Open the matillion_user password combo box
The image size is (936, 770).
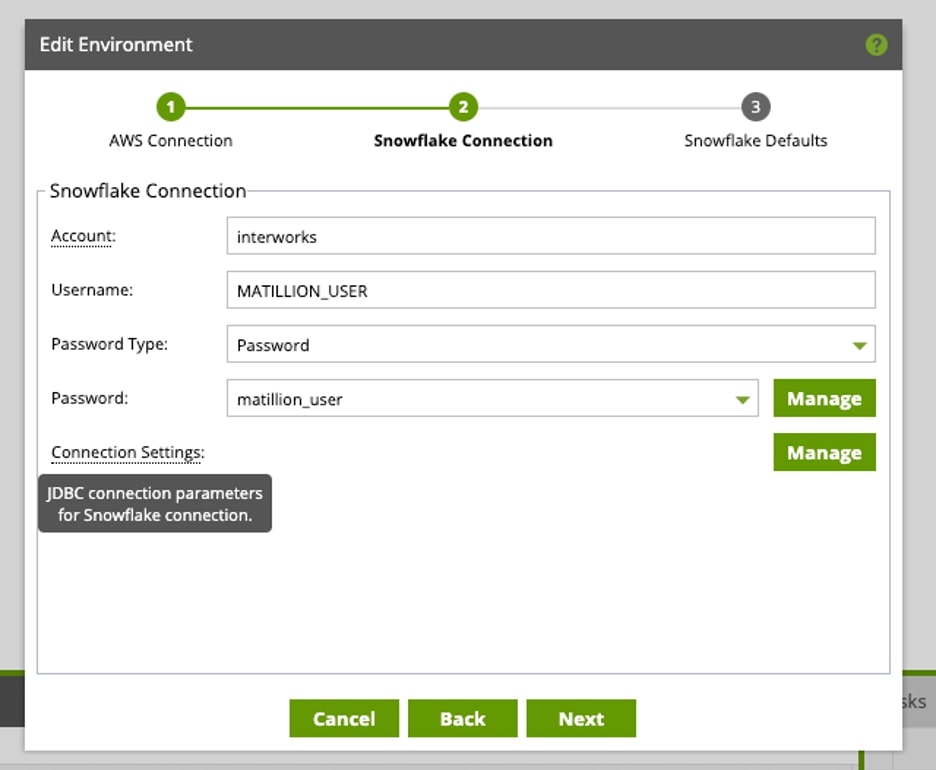(492, 398)
